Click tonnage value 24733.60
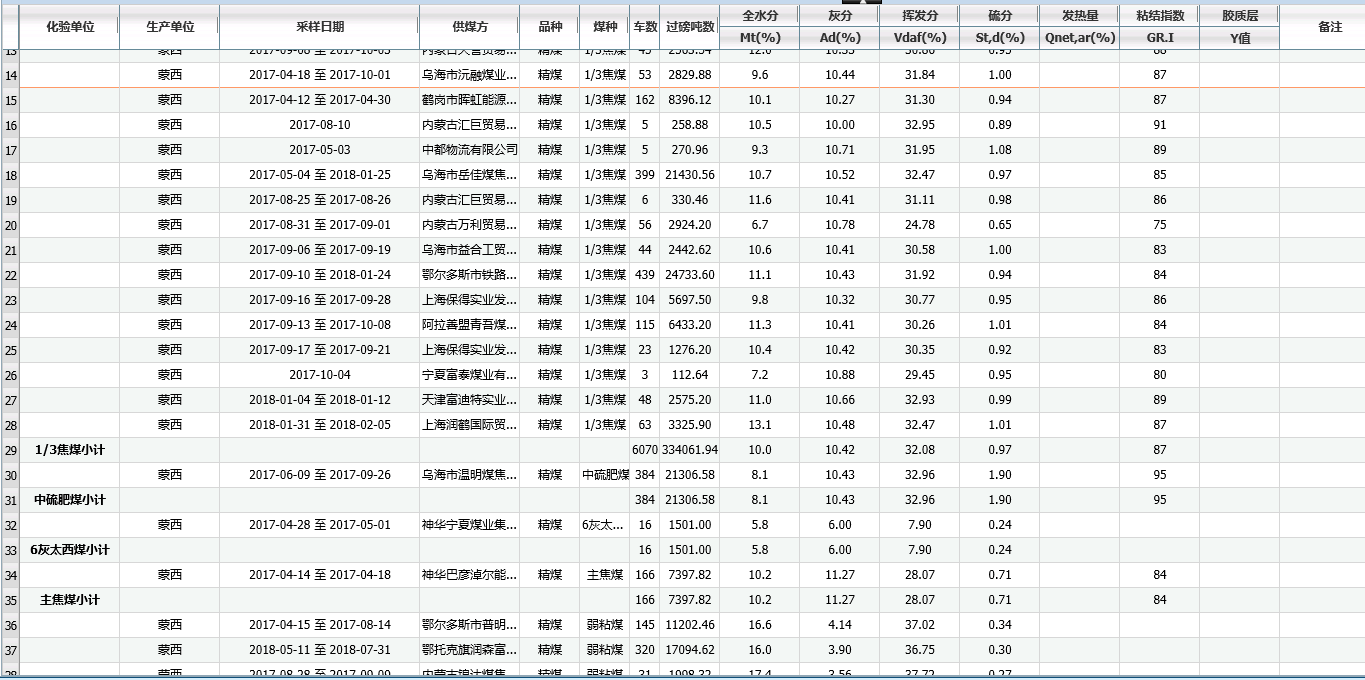The height and width of the screenshot is (680, 1365). point(690,275)
